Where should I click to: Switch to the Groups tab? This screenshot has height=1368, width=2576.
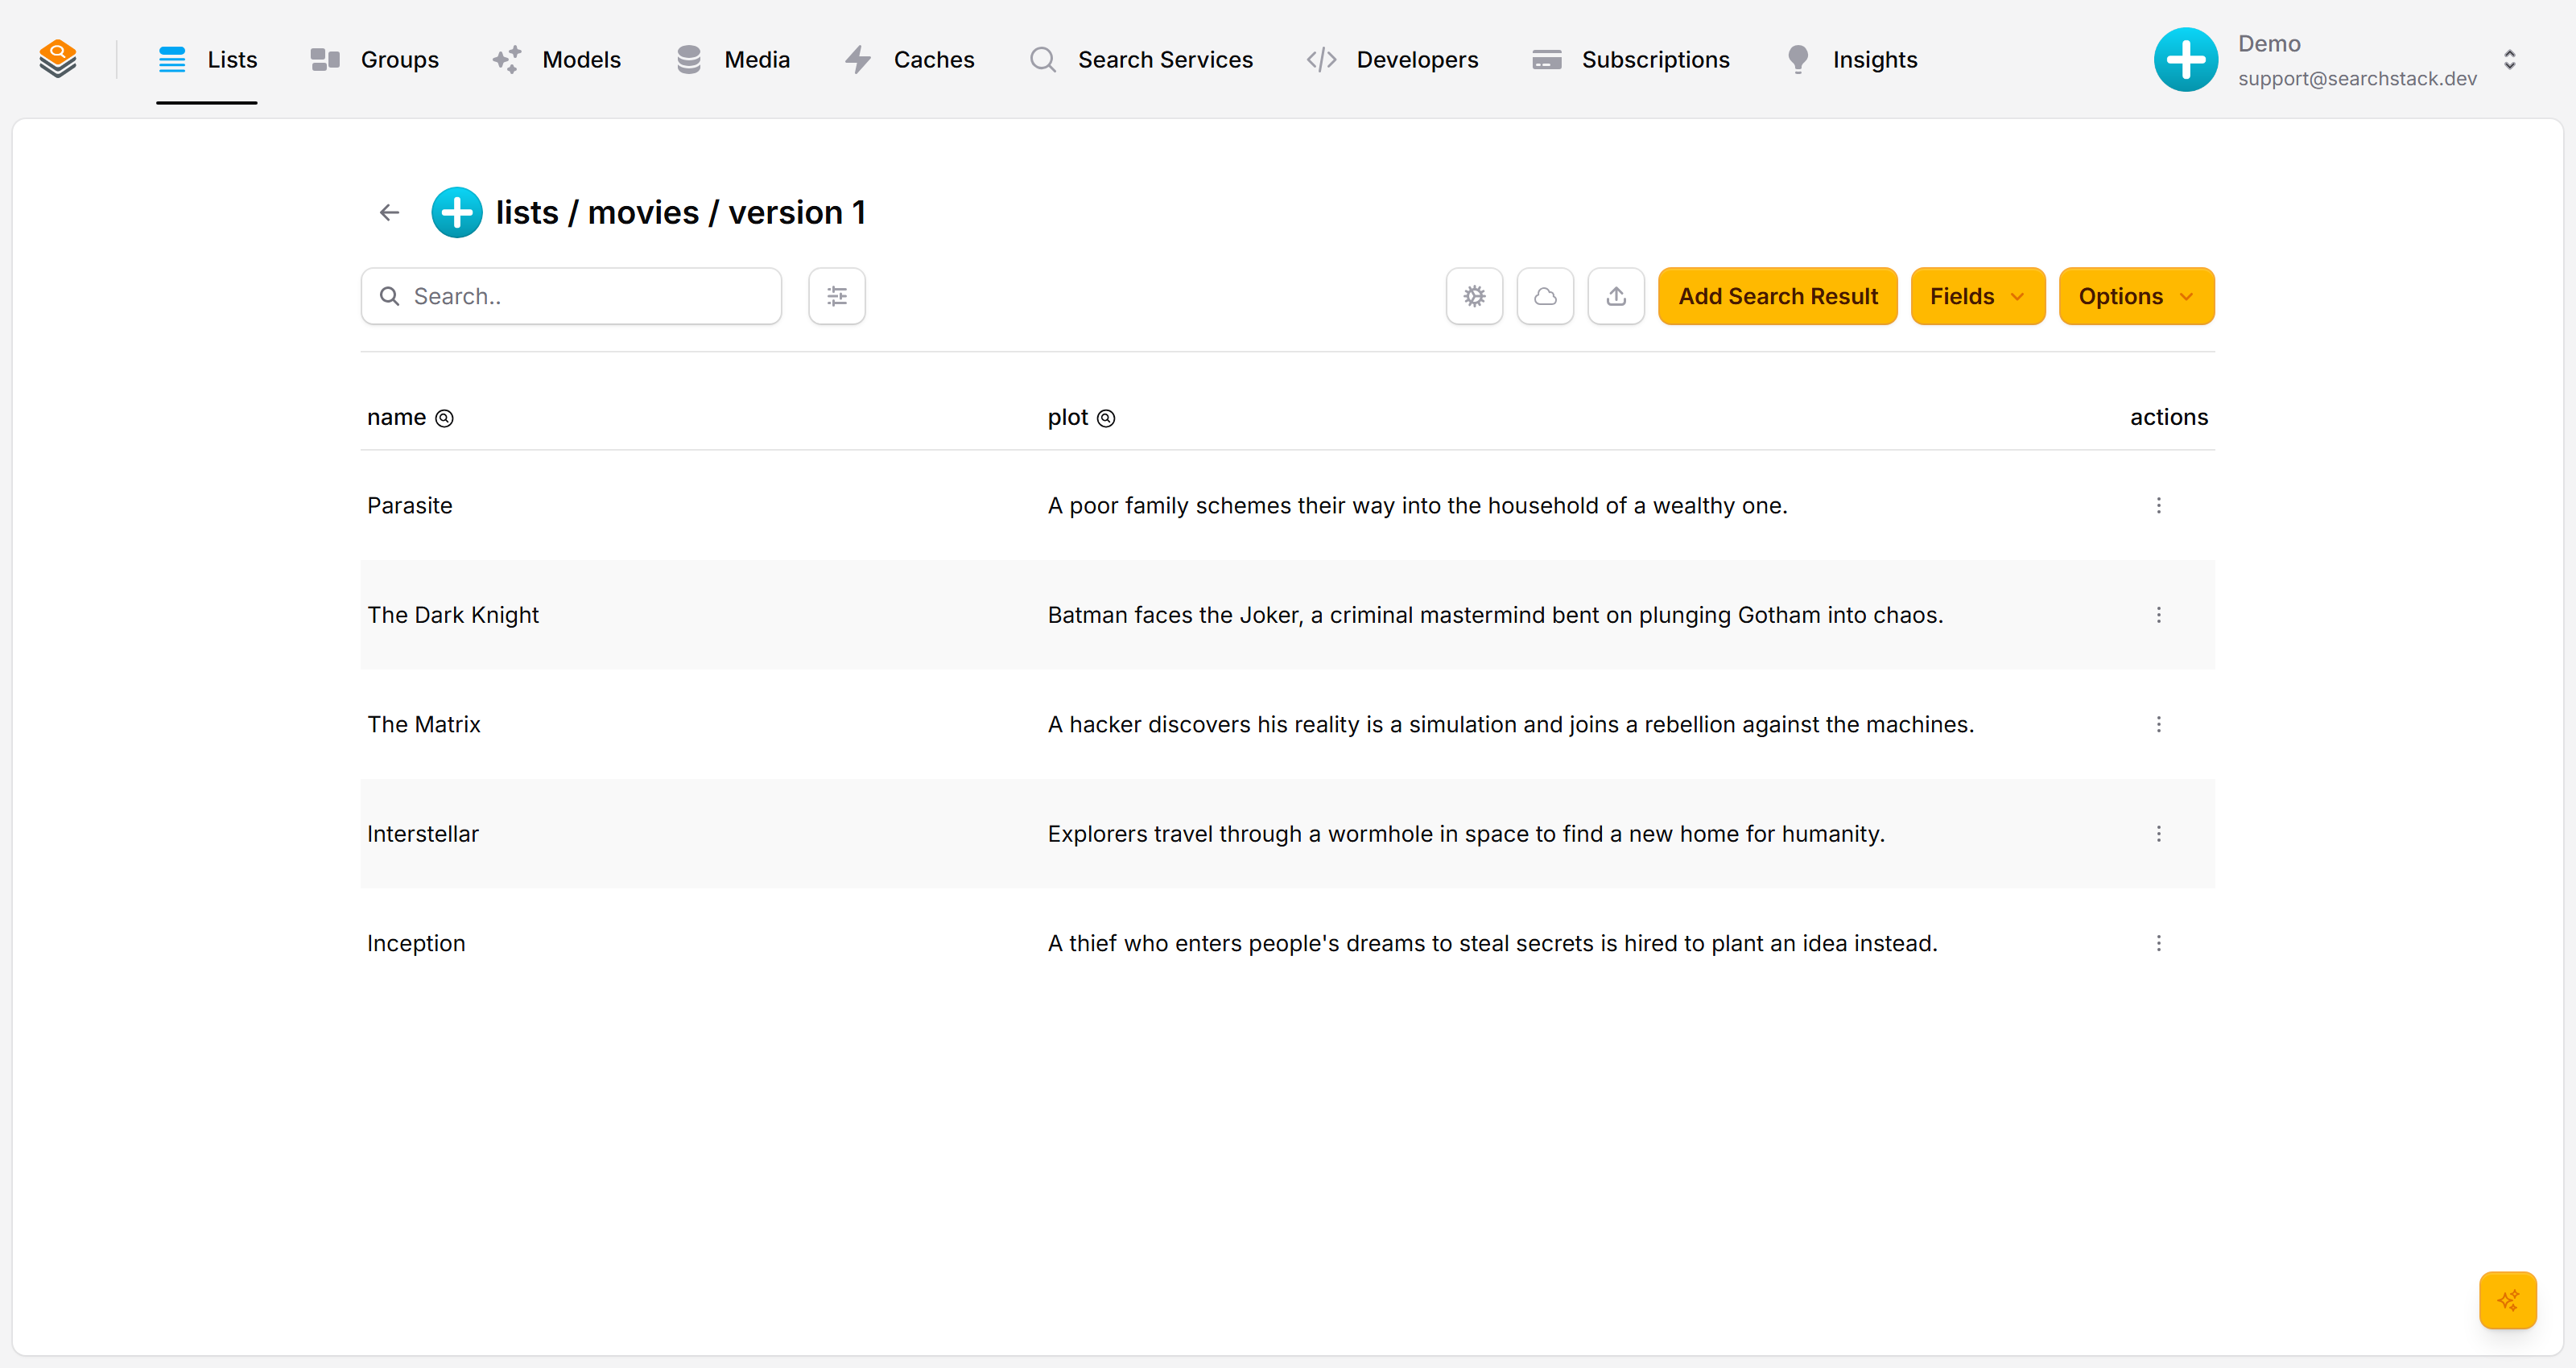coord(374,60)
